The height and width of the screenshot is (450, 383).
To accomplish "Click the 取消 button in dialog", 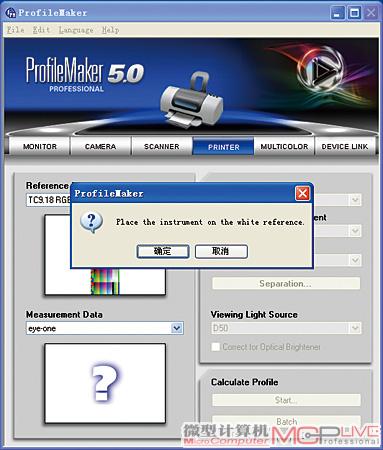I will click(x=221, y=251).
